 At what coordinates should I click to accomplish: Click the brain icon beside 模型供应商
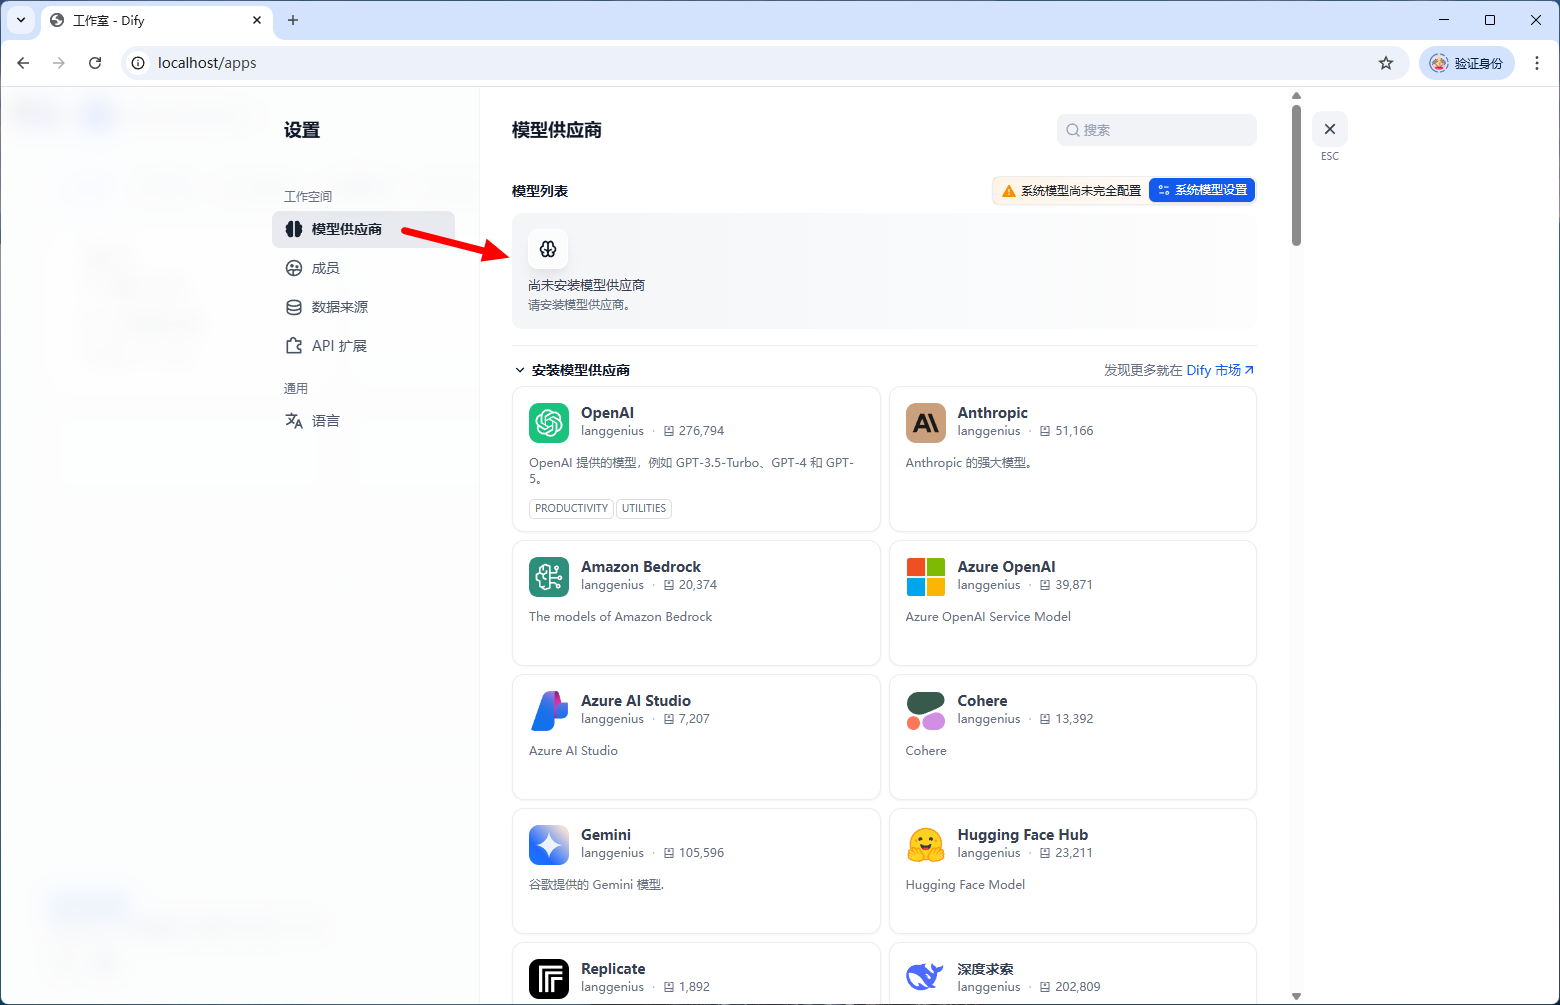pos(293,229)
